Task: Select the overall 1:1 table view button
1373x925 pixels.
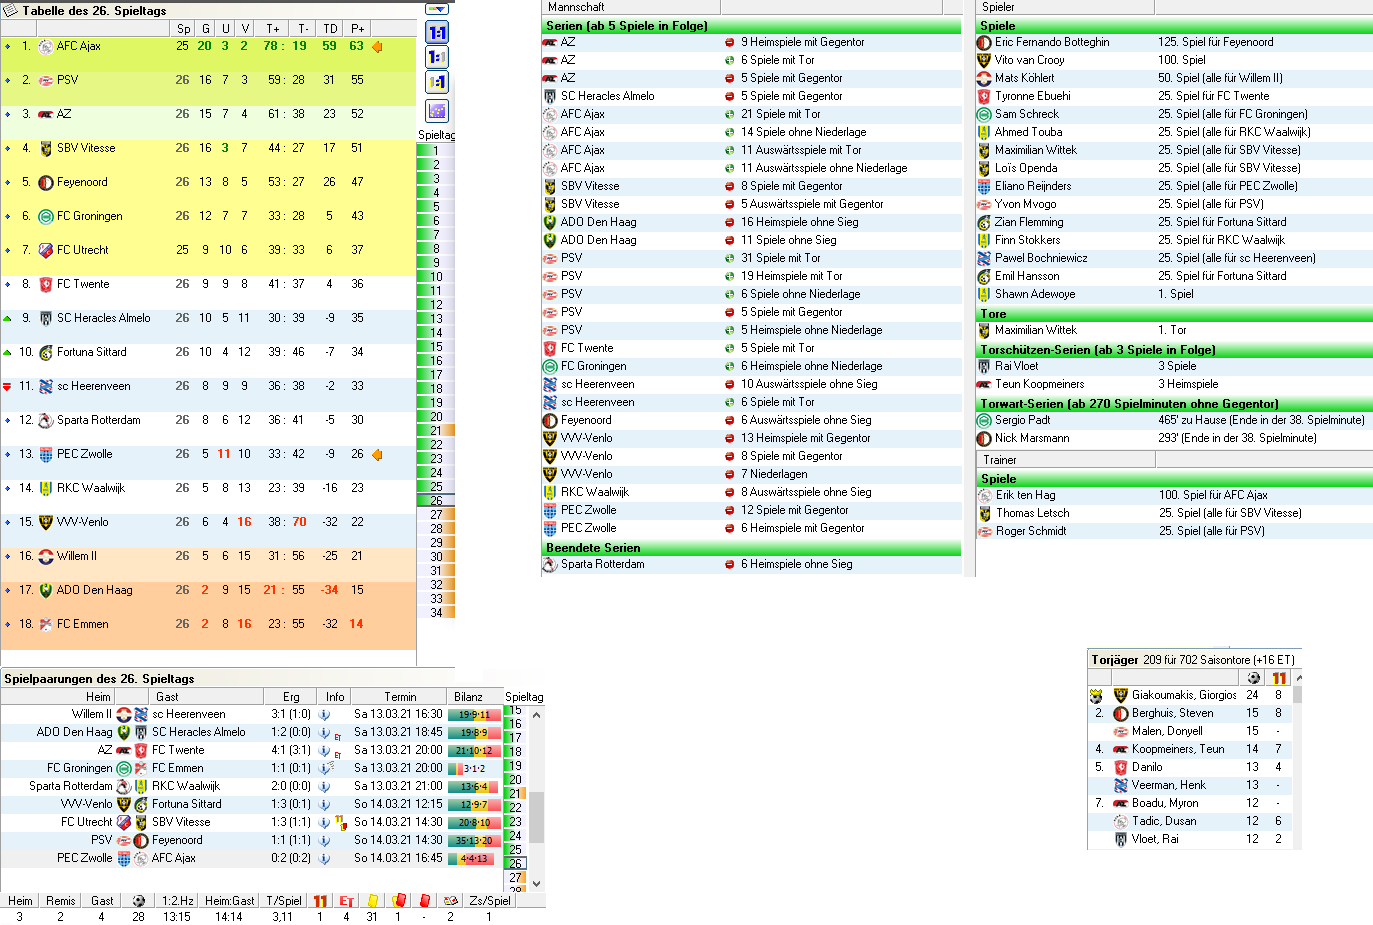Action: [x=437, y=33]
